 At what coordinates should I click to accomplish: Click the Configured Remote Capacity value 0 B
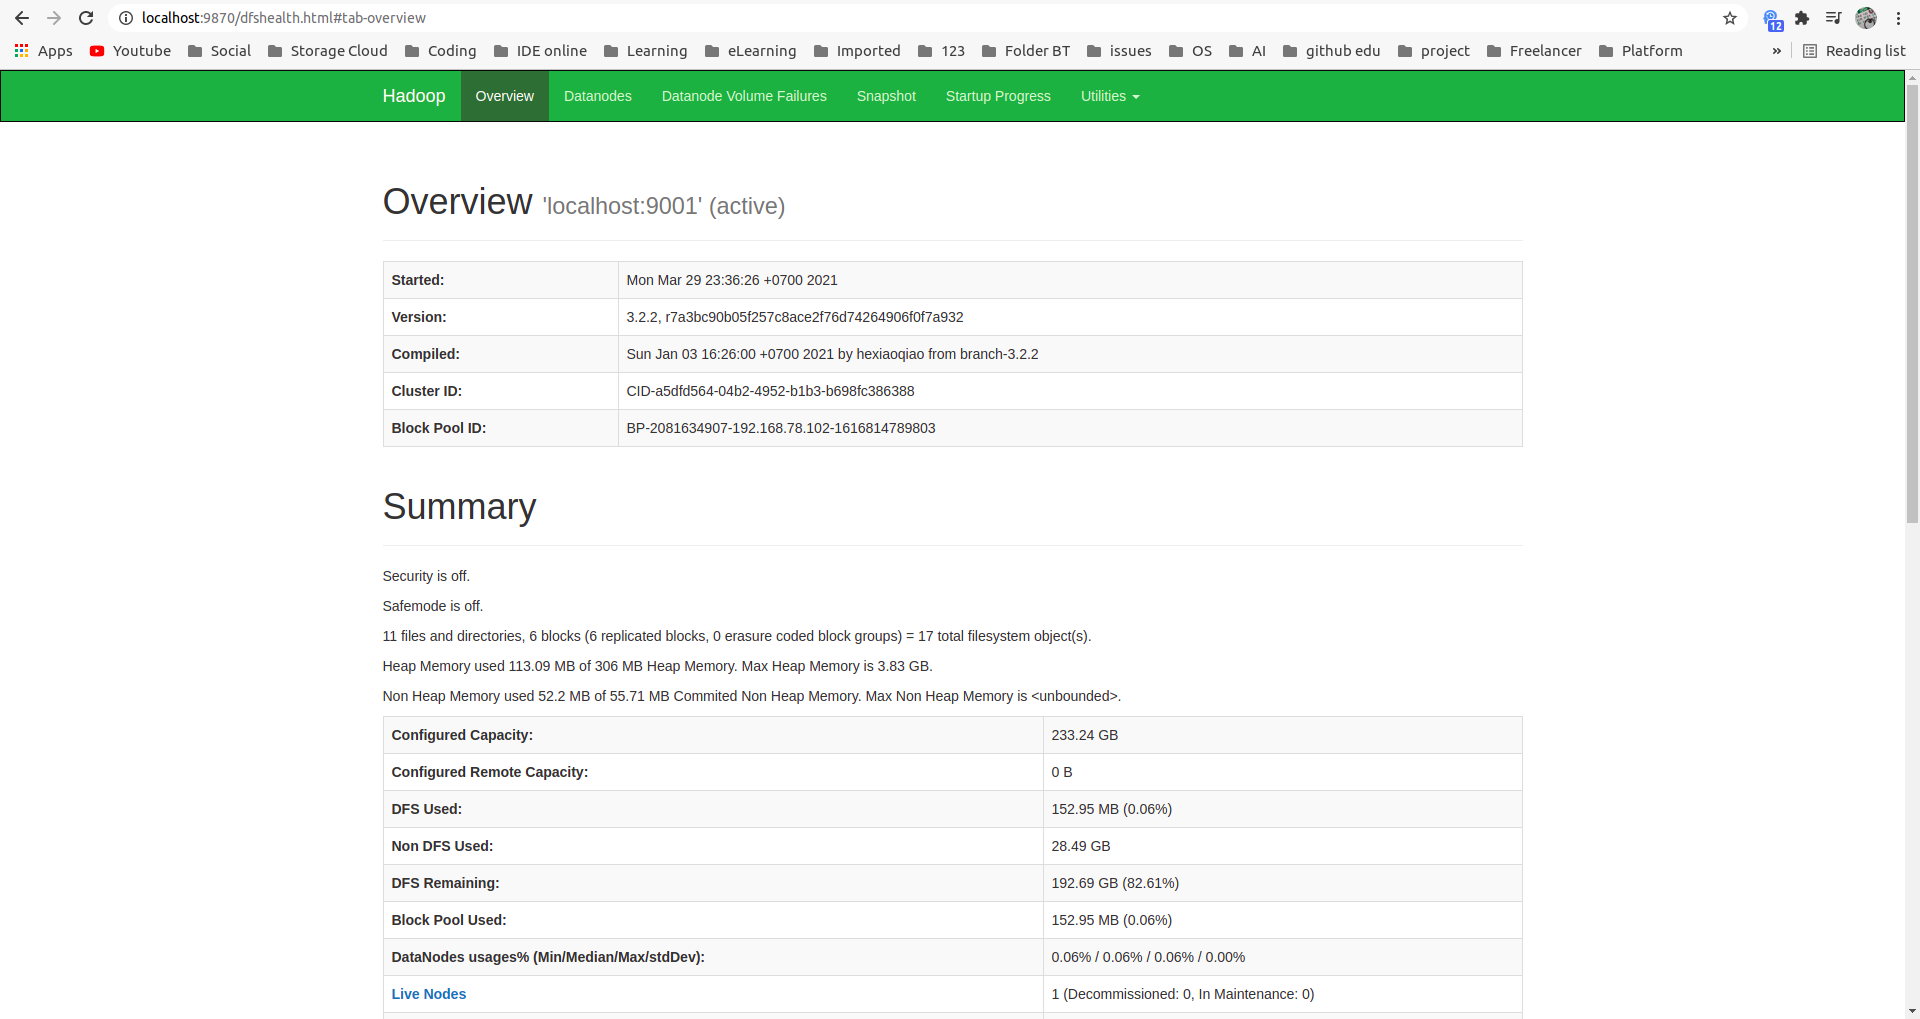(x=1062, y=772)
